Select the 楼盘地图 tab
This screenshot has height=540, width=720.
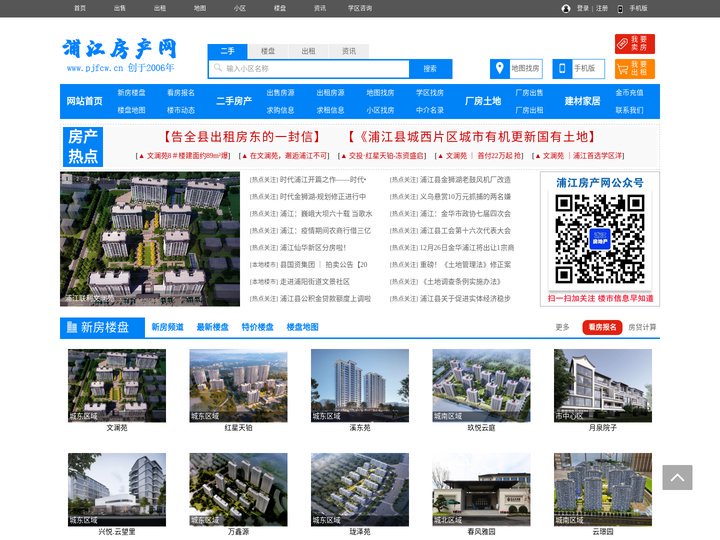[x=303, y=327]
